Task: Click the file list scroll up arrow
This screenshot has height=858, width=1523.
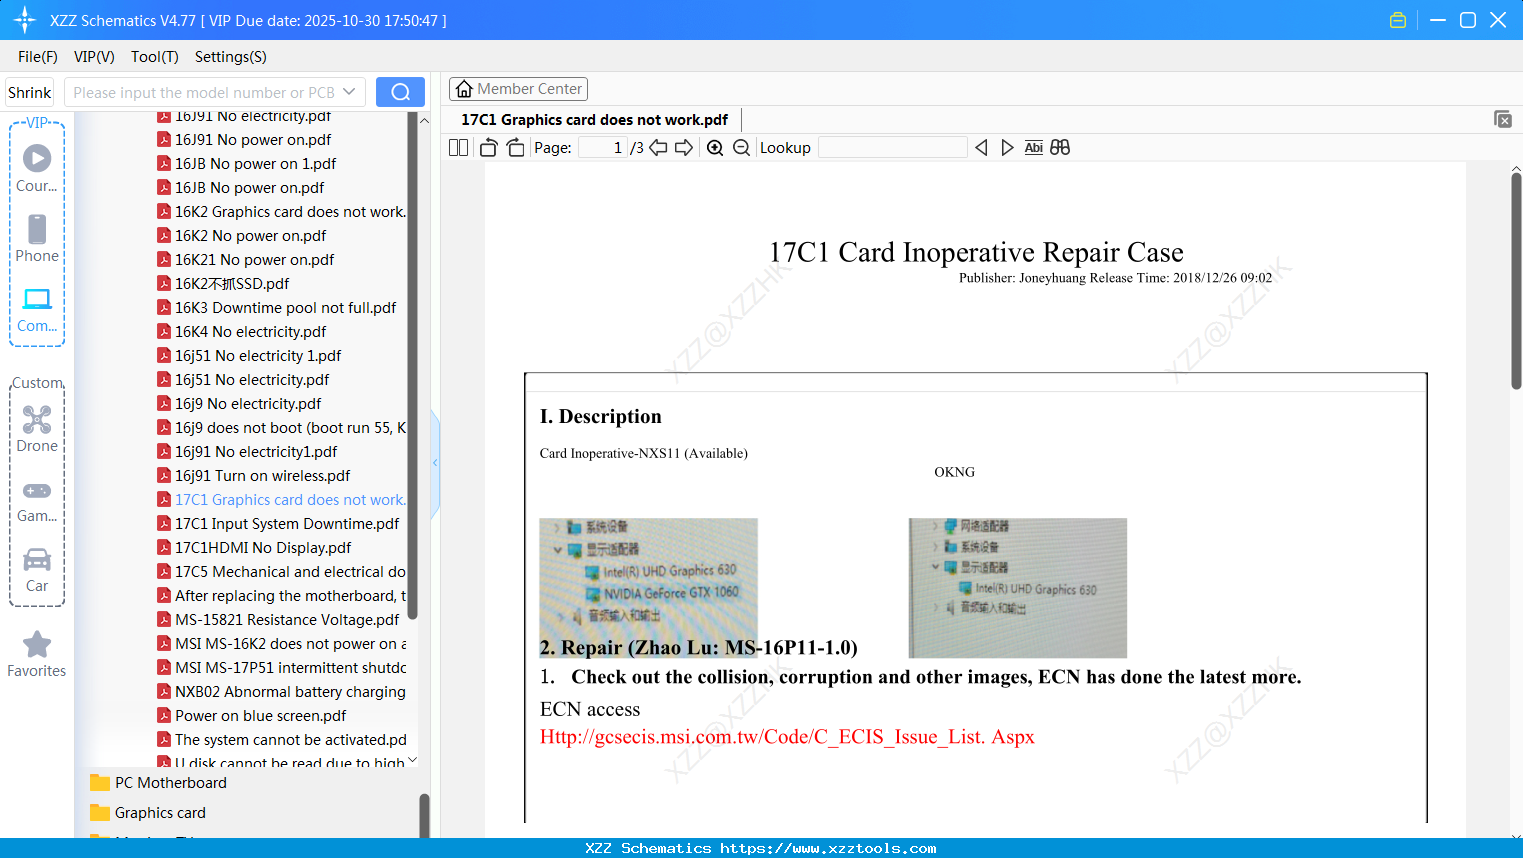Action: pyautogui.click(x=424, y=120)
